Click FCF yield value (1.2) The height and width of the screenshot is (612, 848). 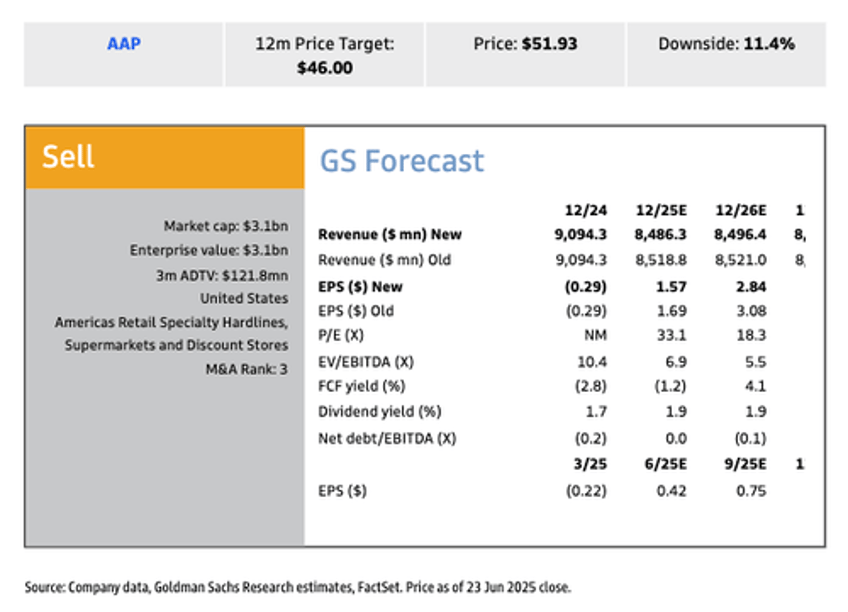pyautogui.click(x=670, y=386)
